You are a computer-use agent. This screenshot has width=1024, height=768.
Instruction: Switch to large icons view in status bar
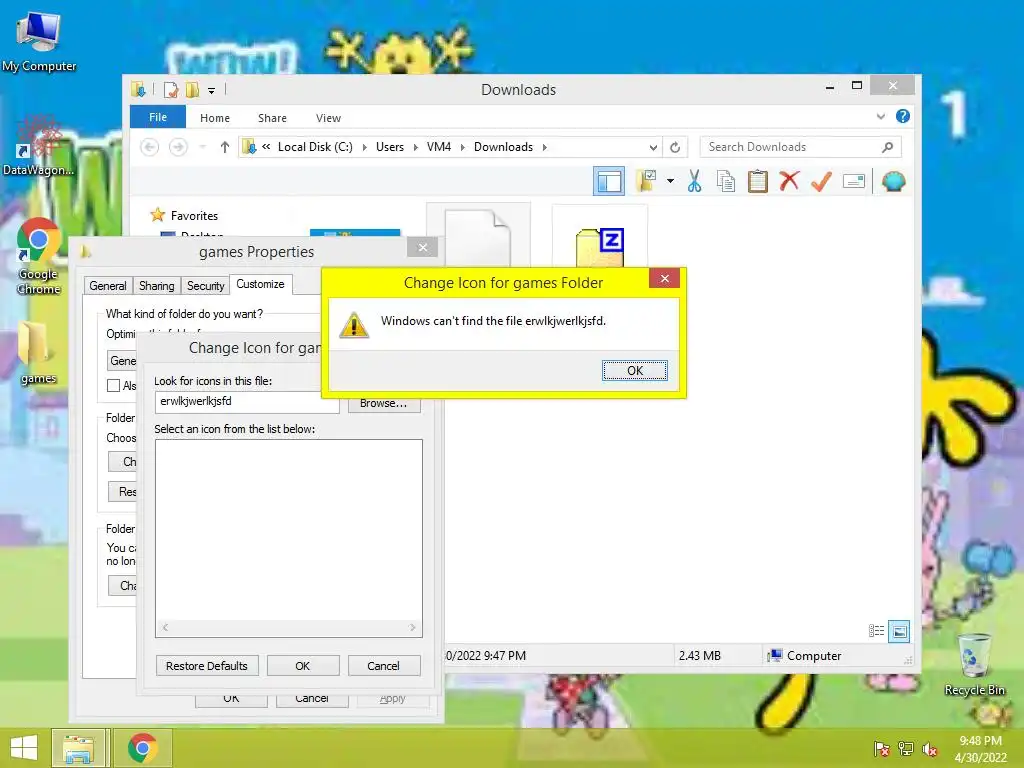tap(899, 631)
